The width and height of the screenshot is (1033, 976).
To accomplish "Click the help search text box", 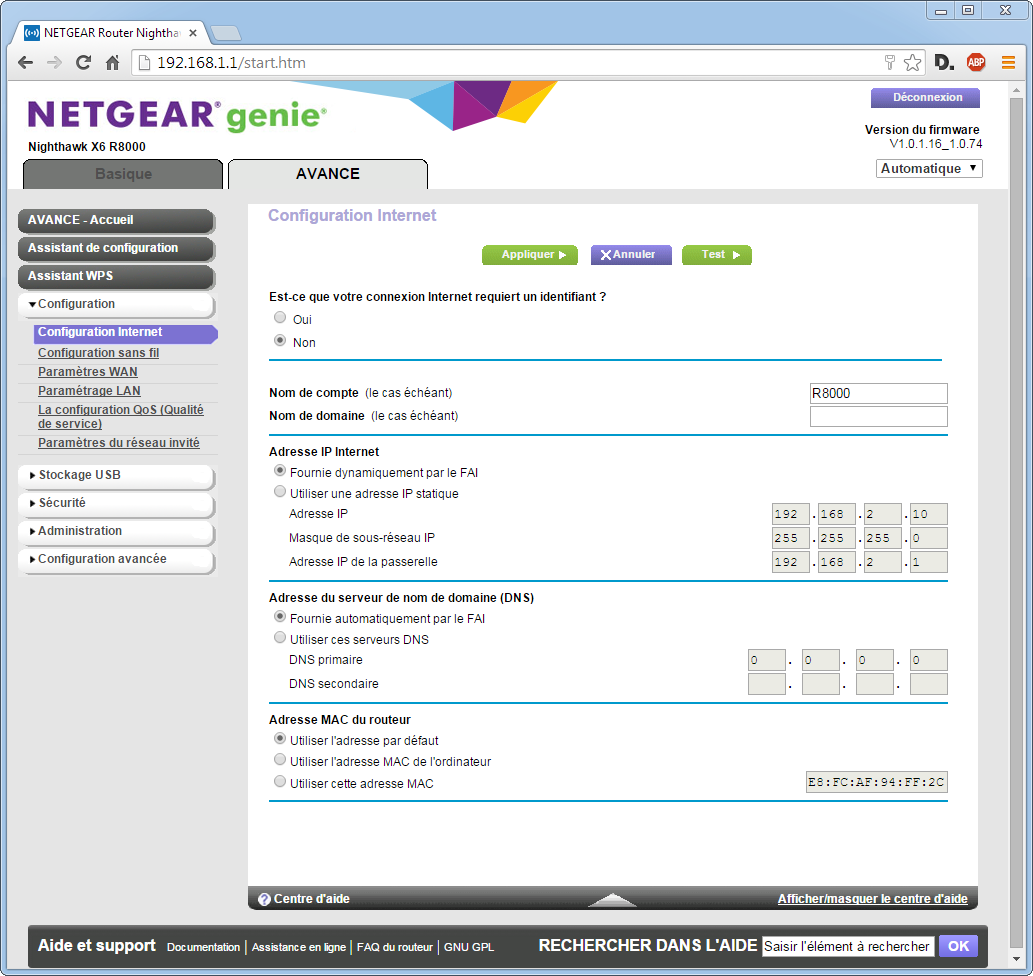I will [x=847, y=946].
